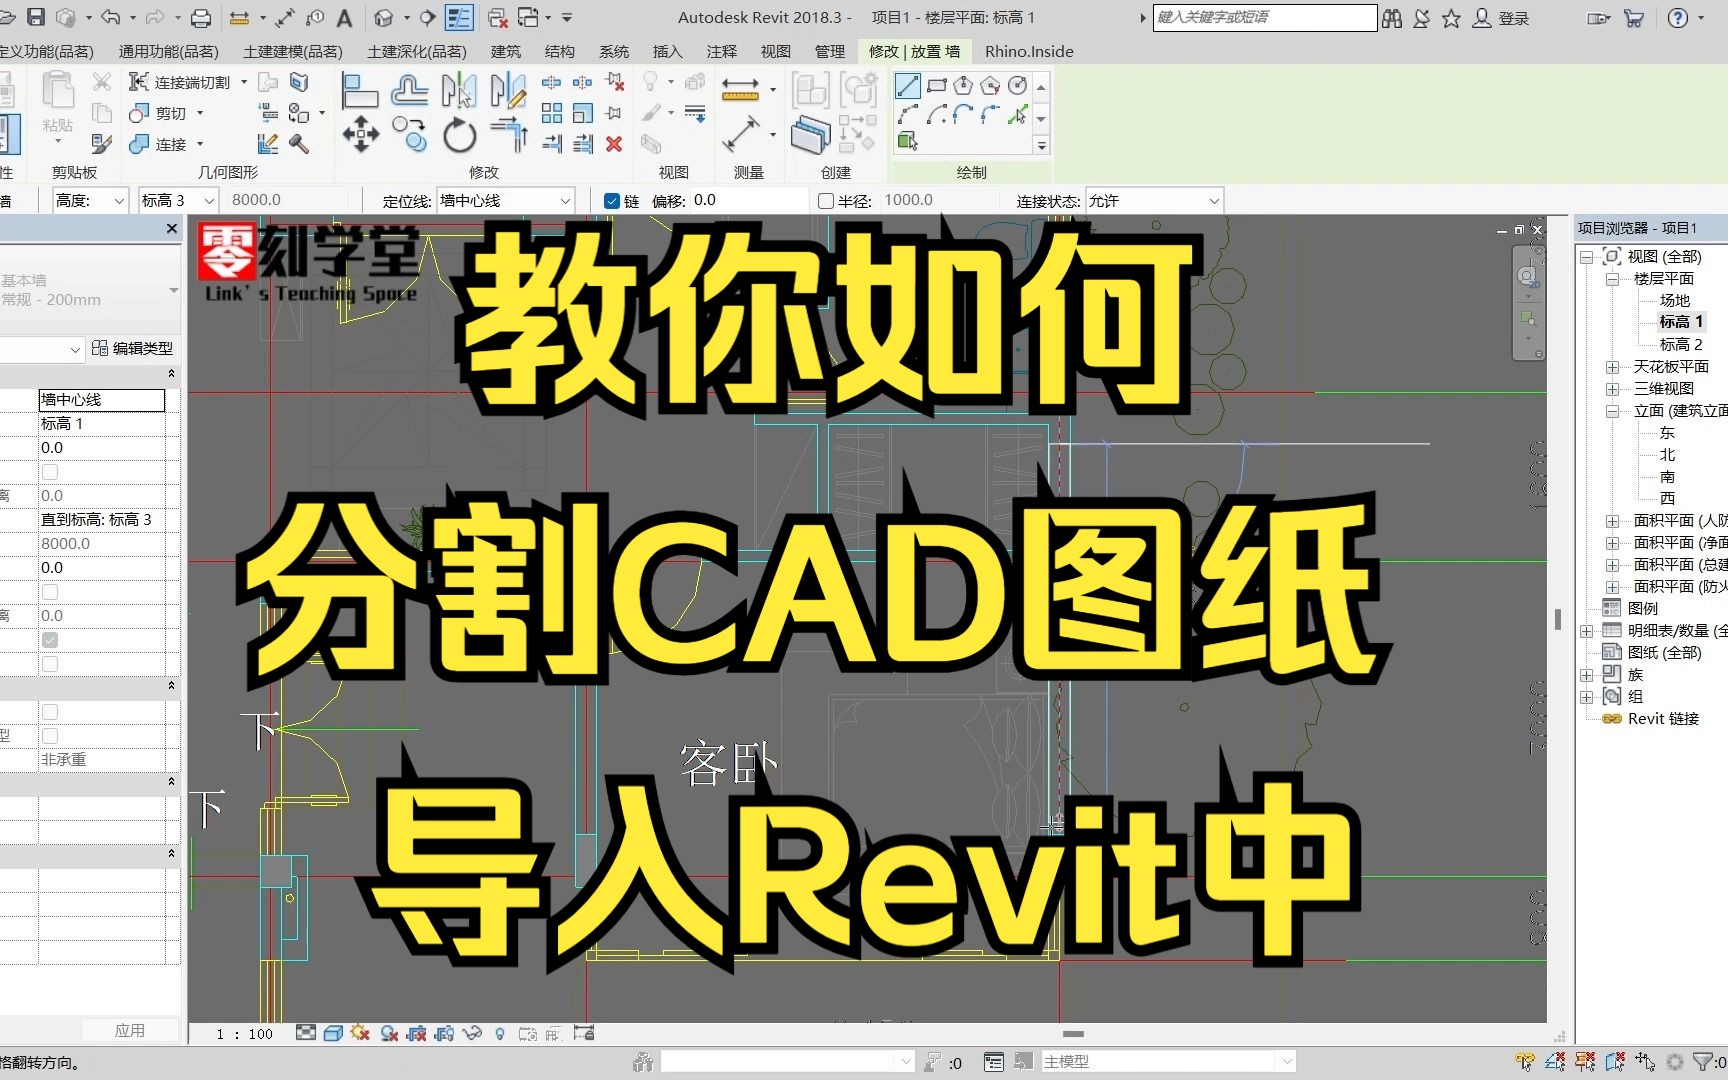1728x1080 pixels.
Task: Click the 应用 apply button in properties
Action: point(131,1029)
